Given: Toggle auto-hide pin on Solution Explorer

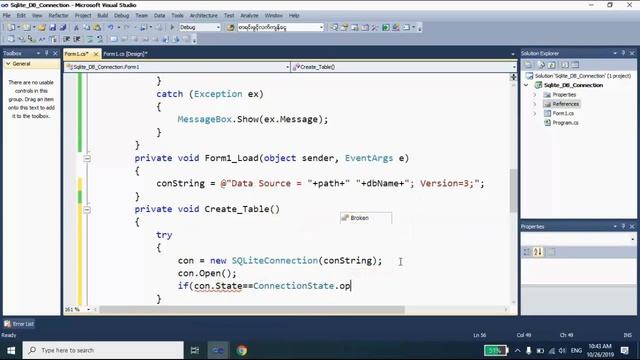Looking at the screenshot, I should tap(623, 53).
